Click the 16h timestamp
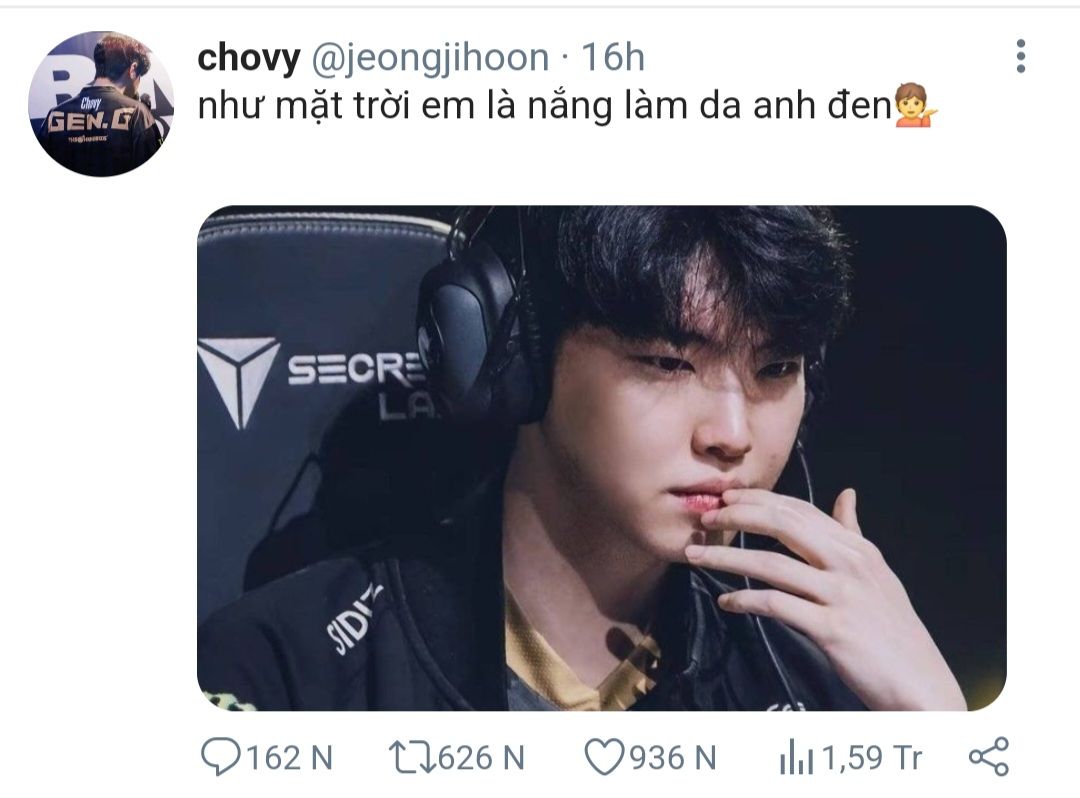Image resolution: width=1080 pixels, height=798 pixels. pos(614,57)
